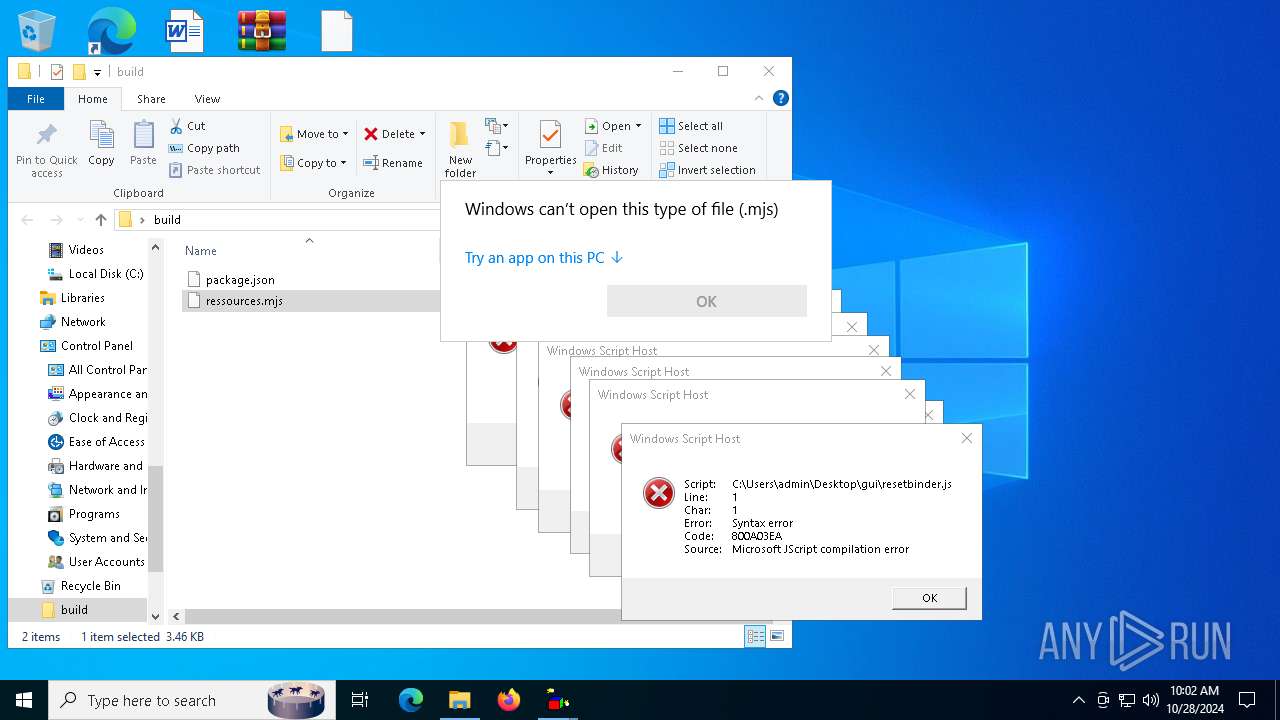Open the Copy to dropdown

(313, 163)
